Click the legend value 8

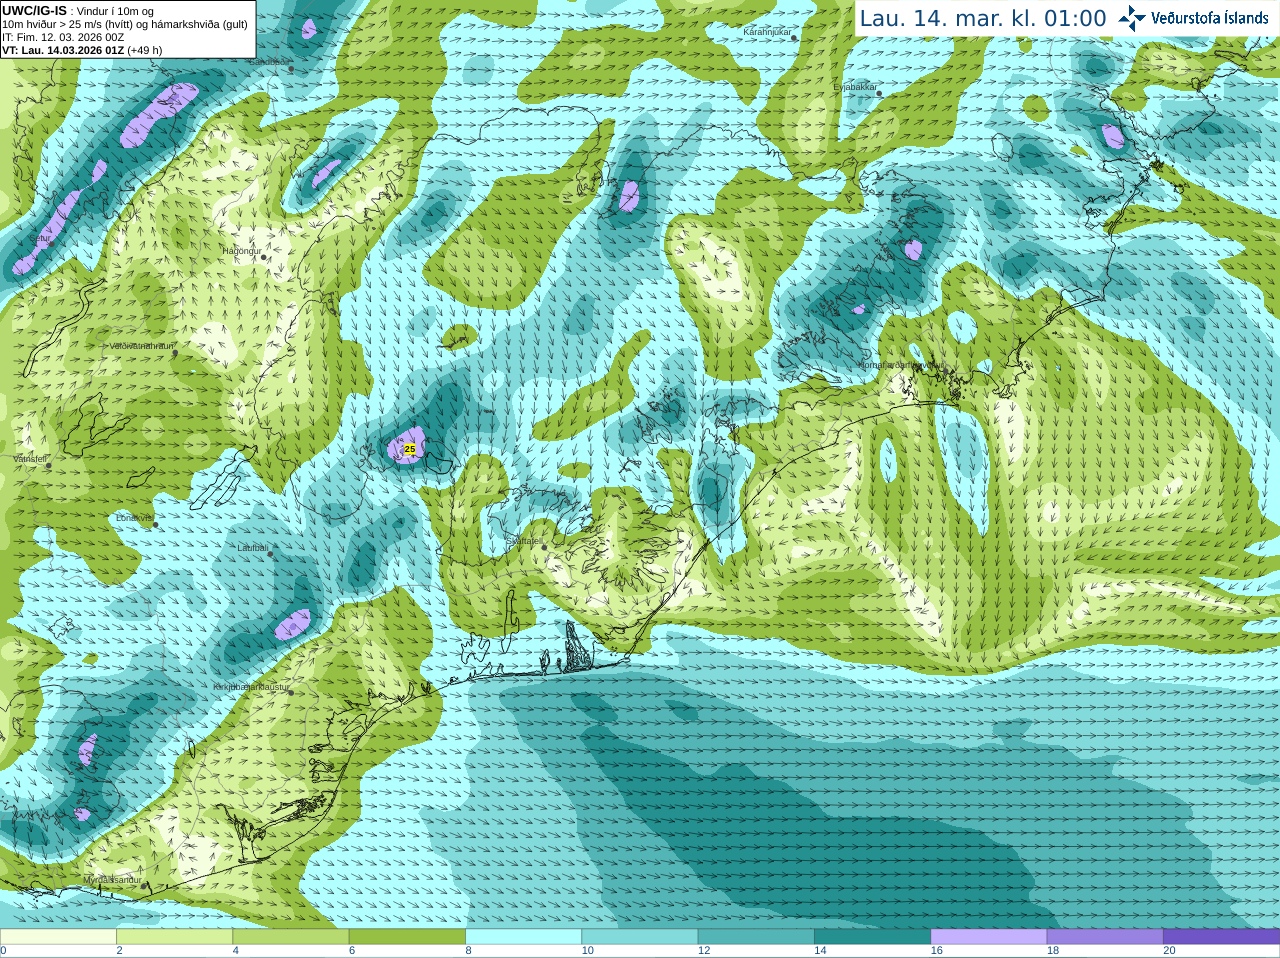(468, 951)
